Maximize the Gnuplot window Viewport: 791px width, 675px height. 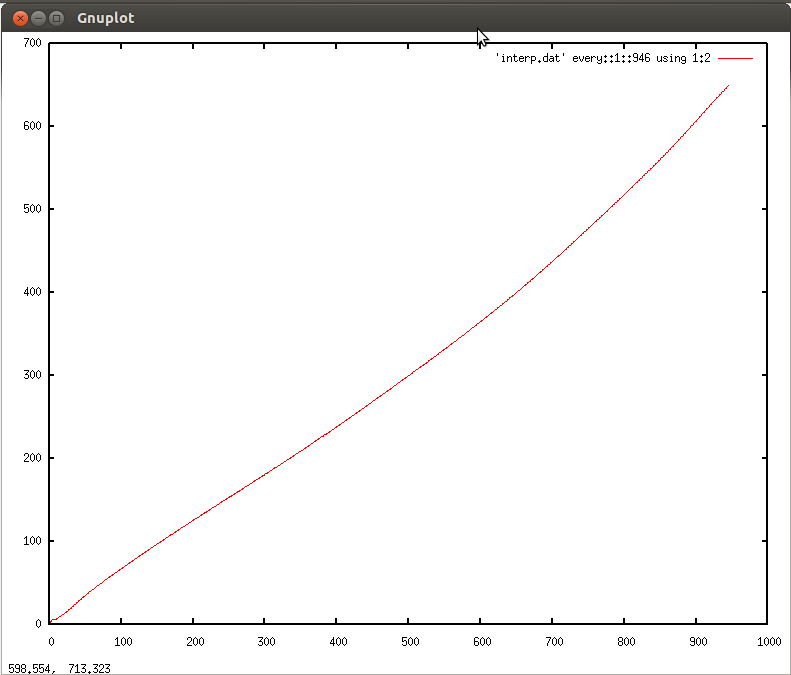[x=56, y=19]
